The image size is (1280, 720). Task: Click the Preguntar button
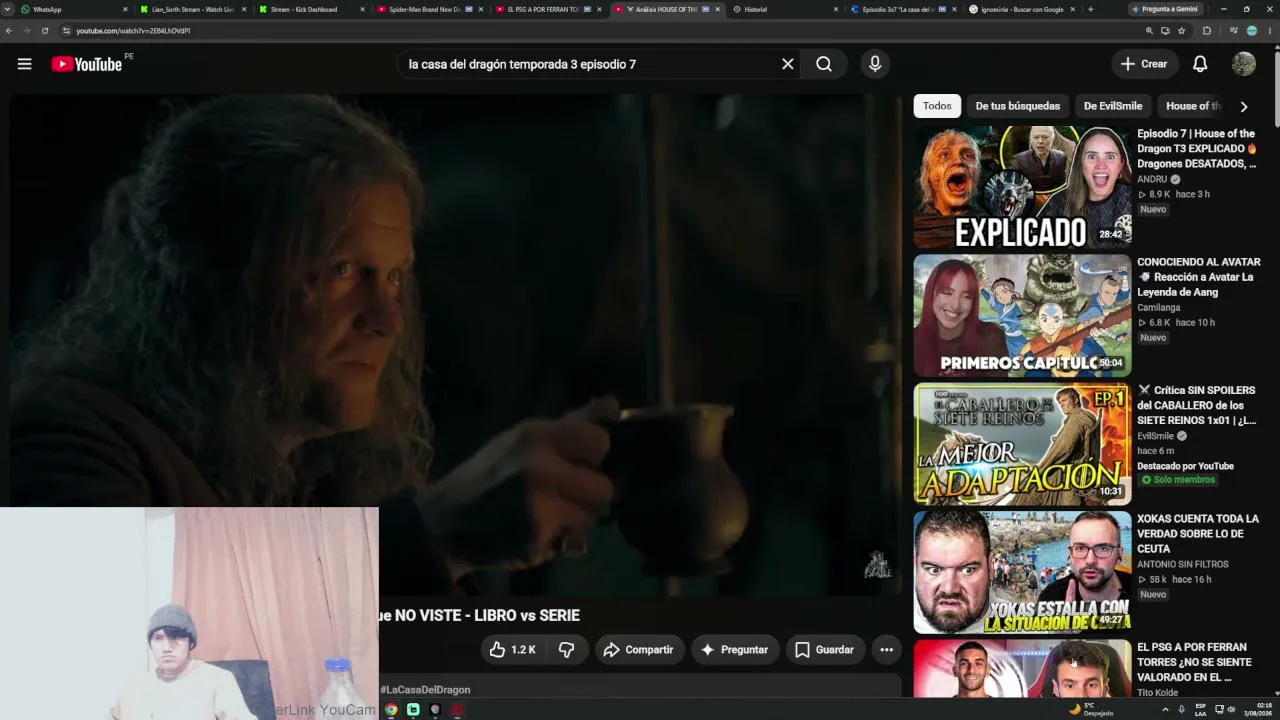pos(734,650)
